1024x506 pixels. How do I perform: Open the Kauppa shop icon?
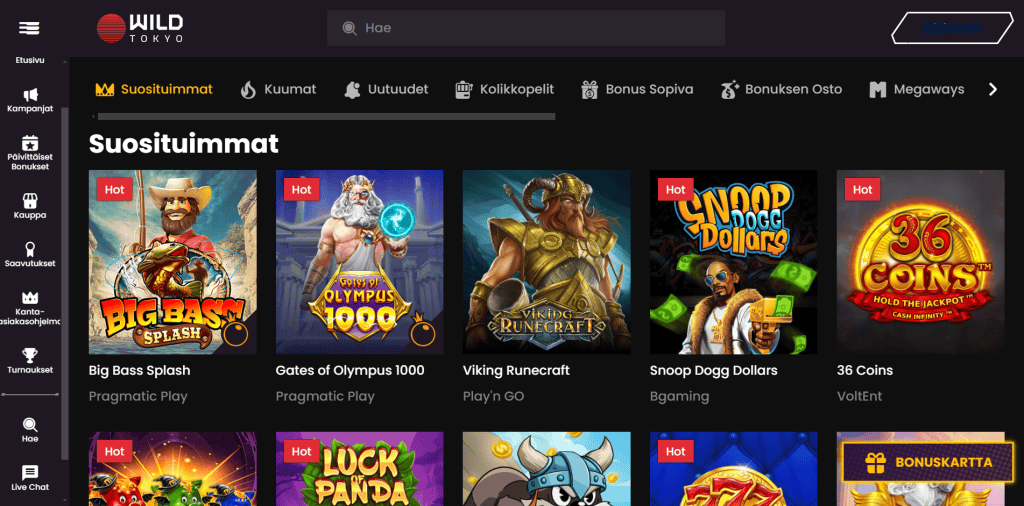coord(30,200)
